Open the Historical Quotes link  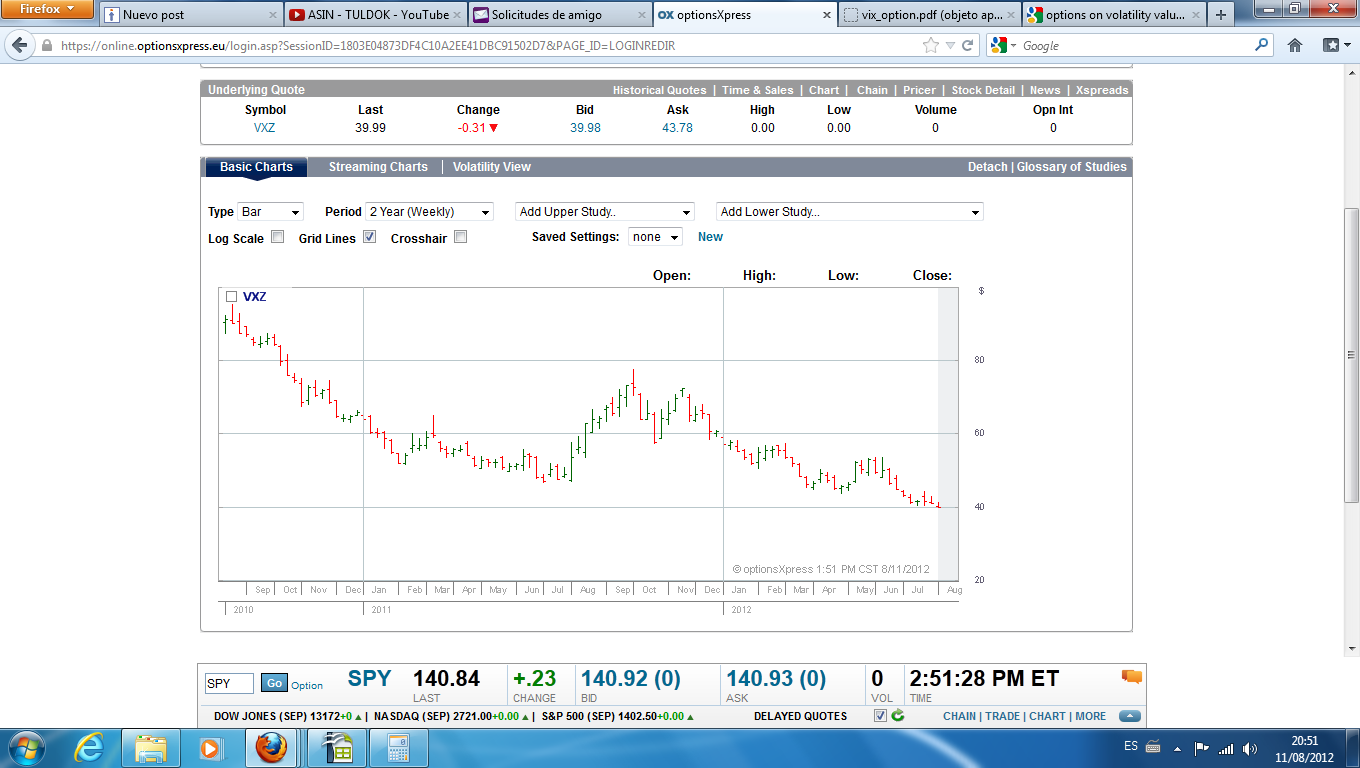click(x=660, y=90)
